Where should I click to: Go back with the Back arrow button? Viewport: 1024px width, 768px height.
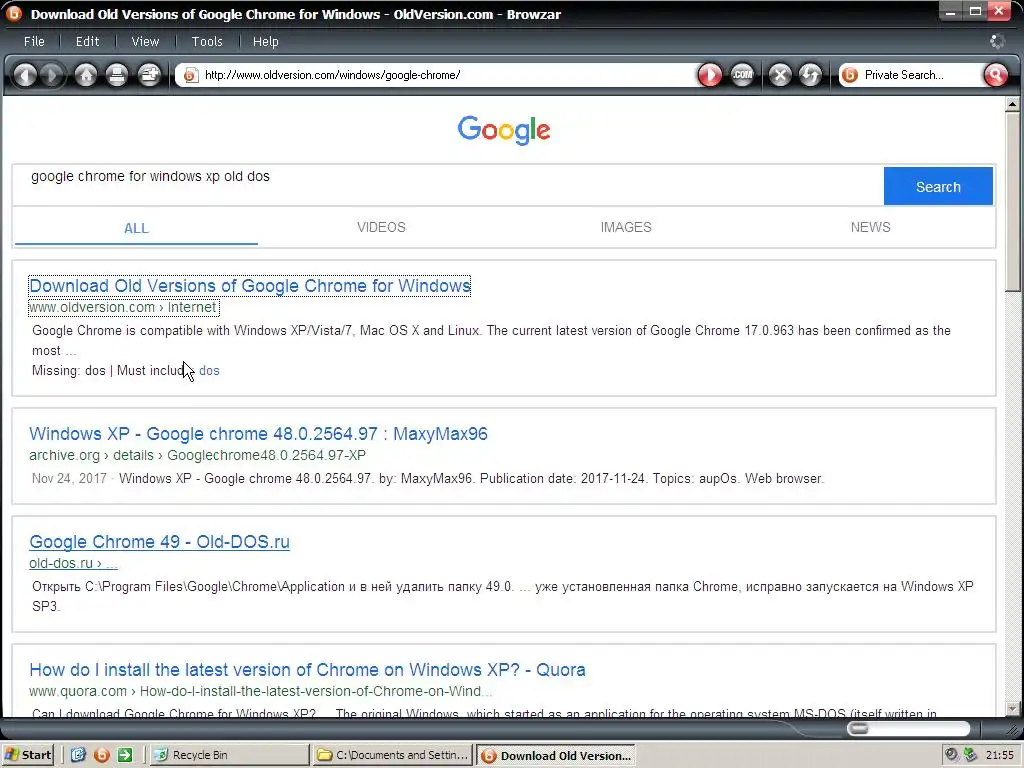(25, 75)
